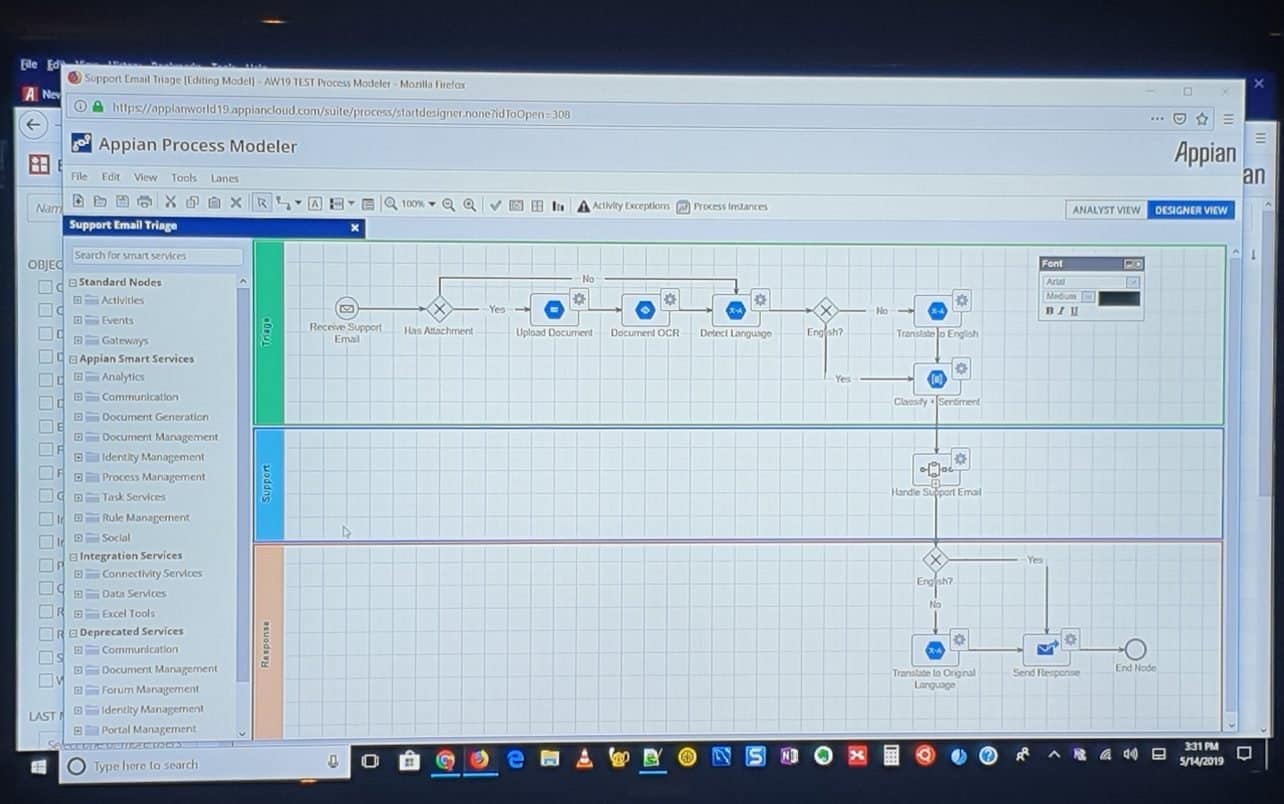The height and width of the screenshot is (804, 1284).
Task: Open the Tools menu
Action: (183, 178)
